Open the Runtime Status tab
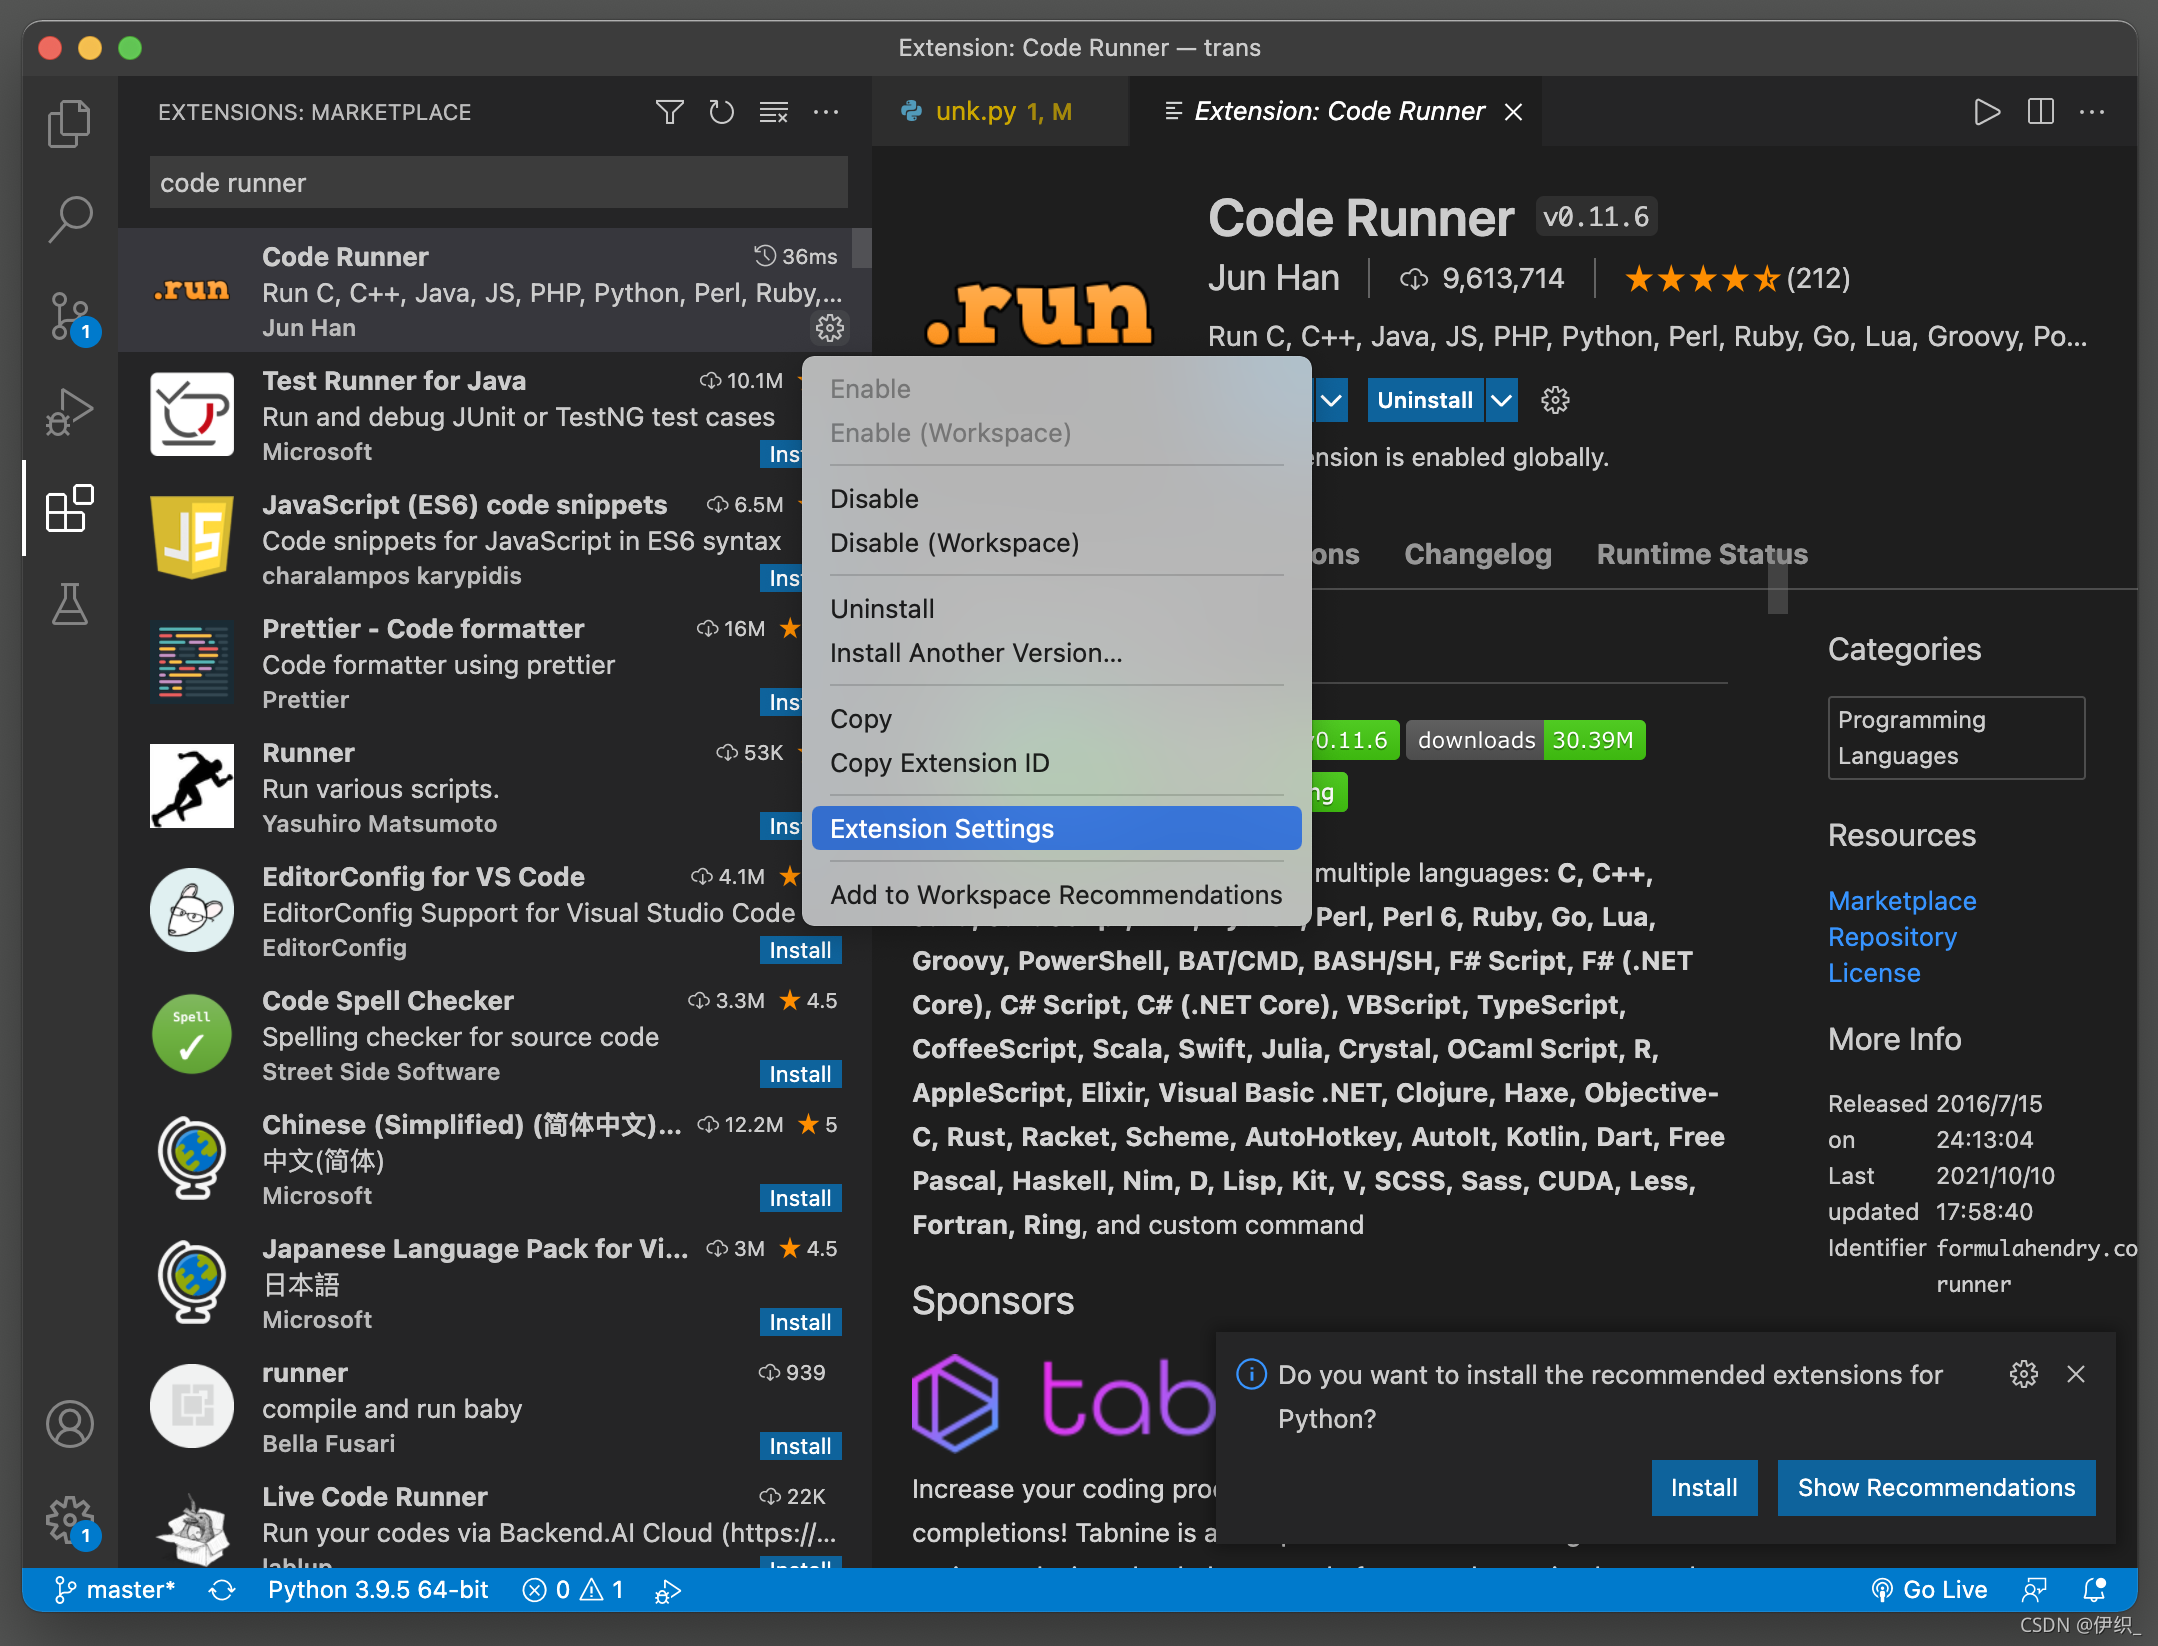Screen dimensions: 2158x1646 1702,554
